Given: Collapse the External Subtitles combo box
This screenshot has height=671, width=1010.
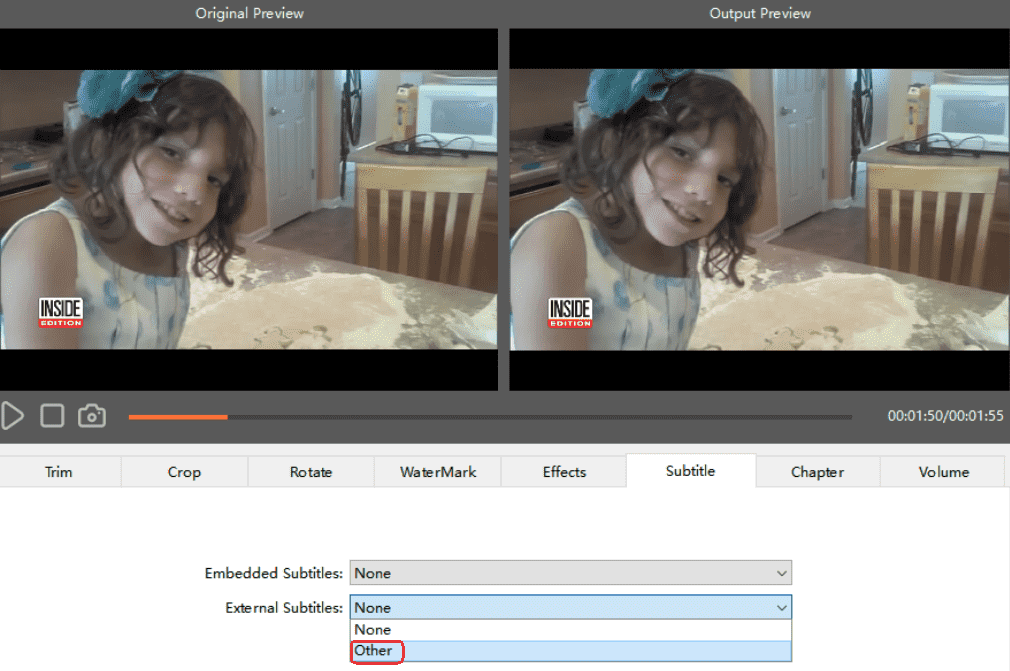Looking at the screenshot, I should coord(570,607).
